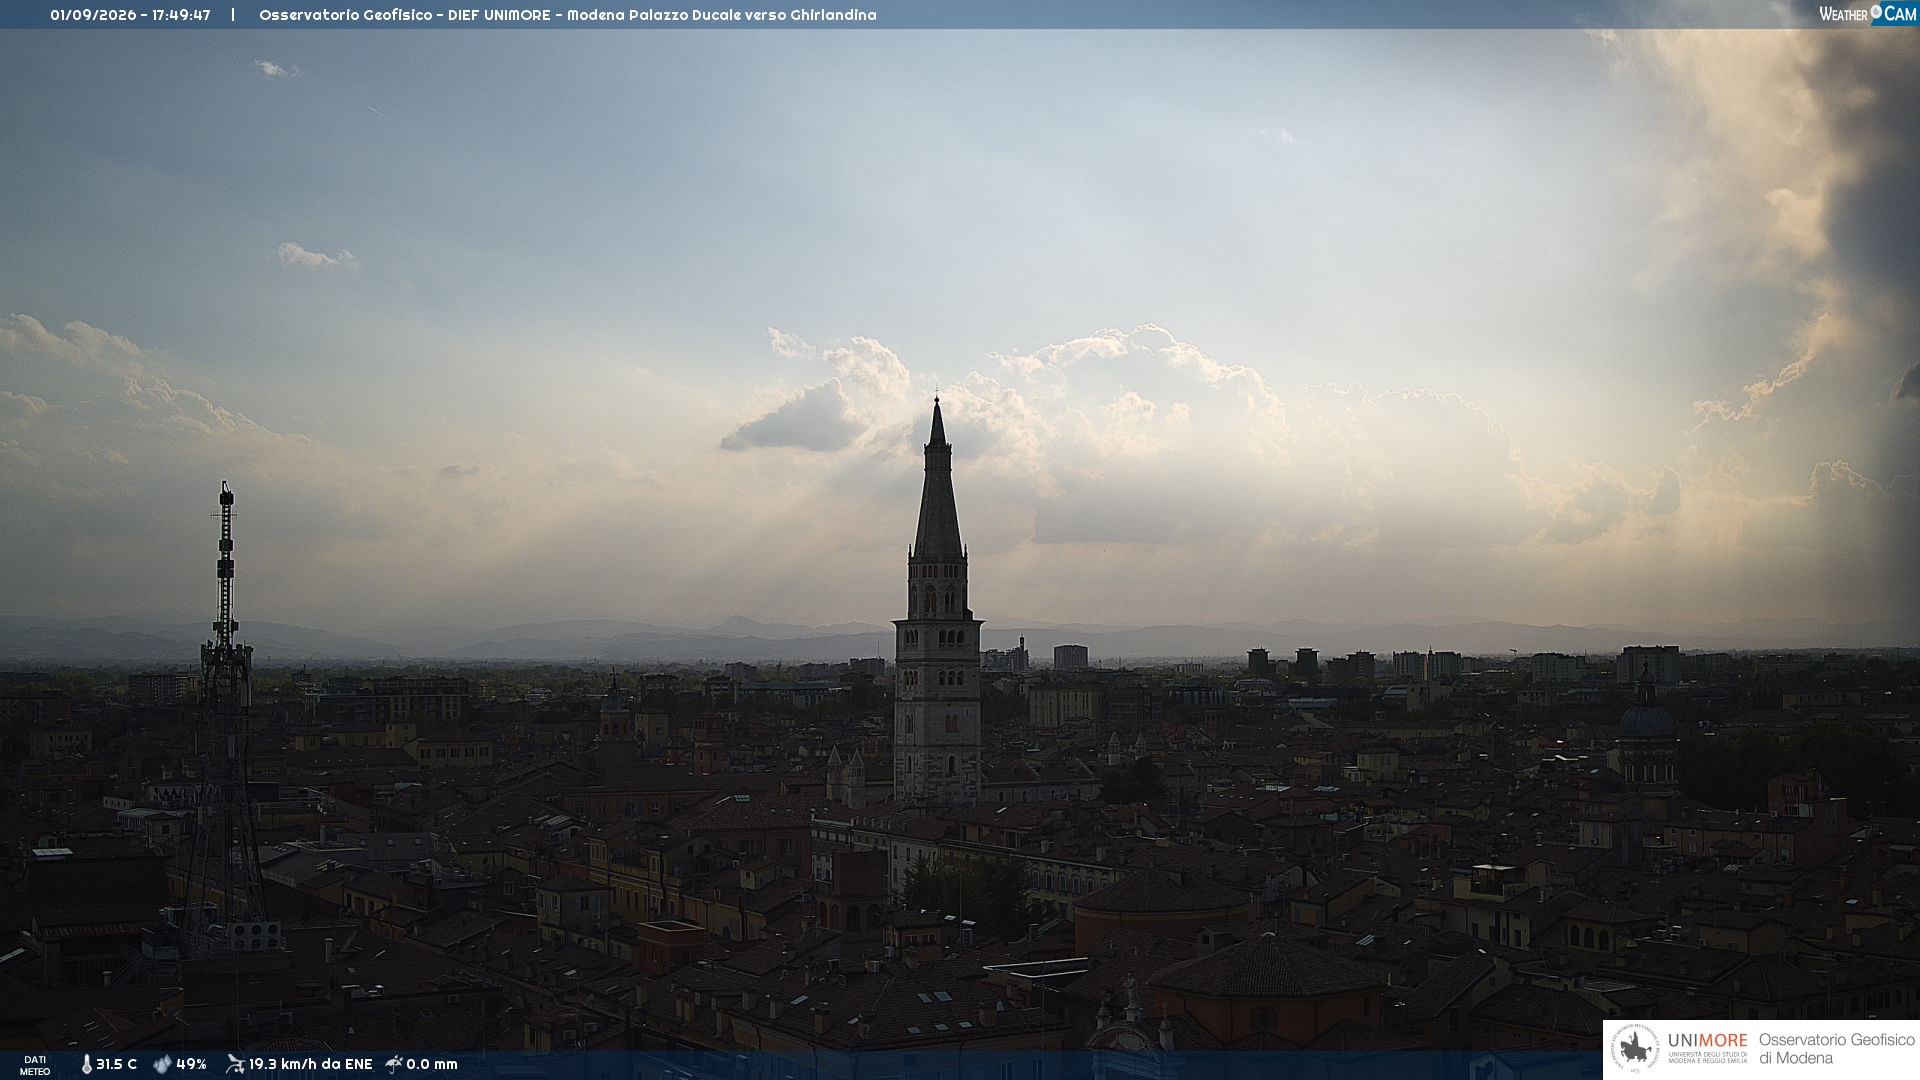Click the domed church on the right
Viewport: 1920px width, 1080px height.
(1646, 730)
